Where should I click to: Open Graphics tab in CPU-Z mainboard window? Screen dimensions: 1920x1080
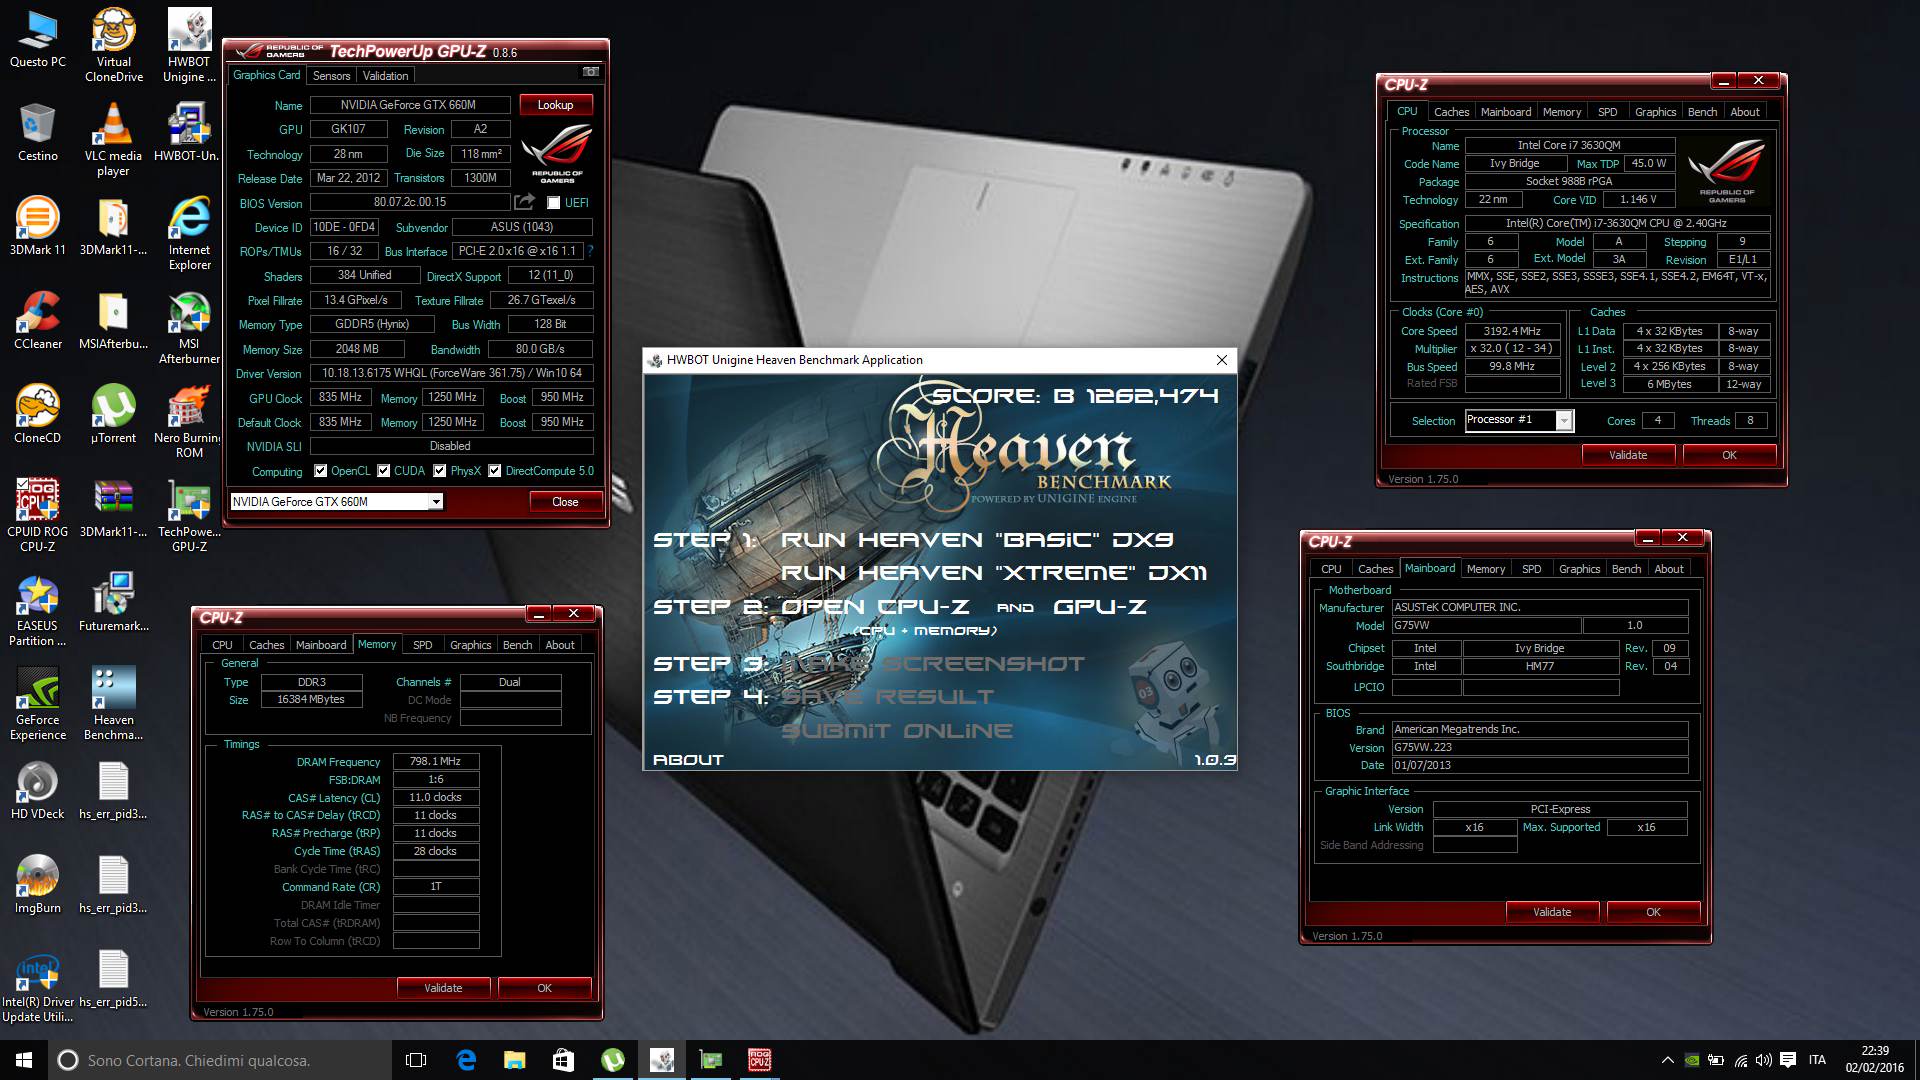[1579, 569]
